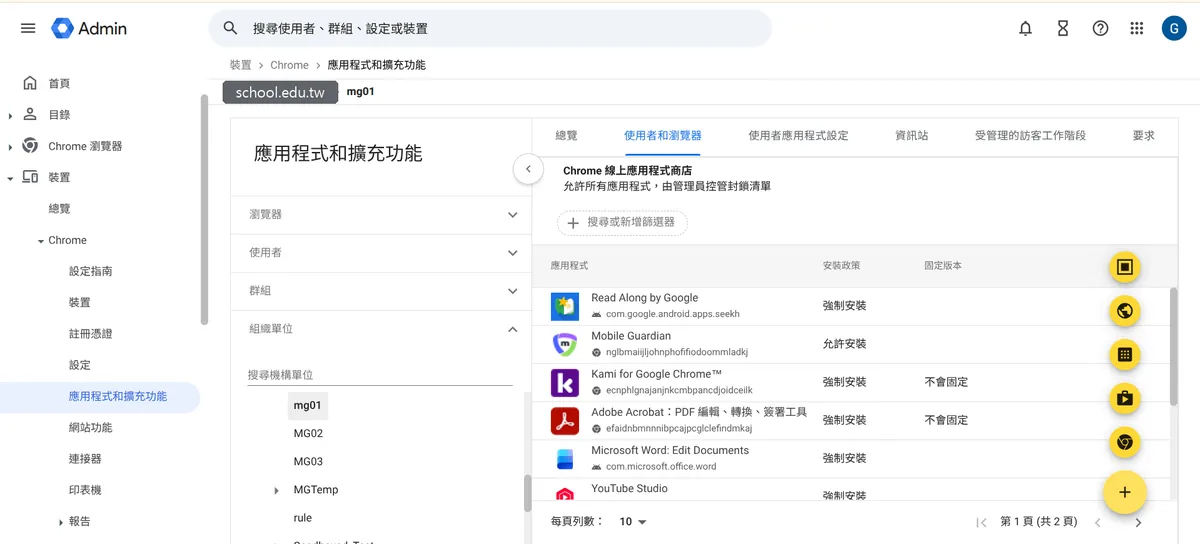Expand 報告 in the sidebar
The width and height of the screenshot is (1200, 544).
pos(61,522)
